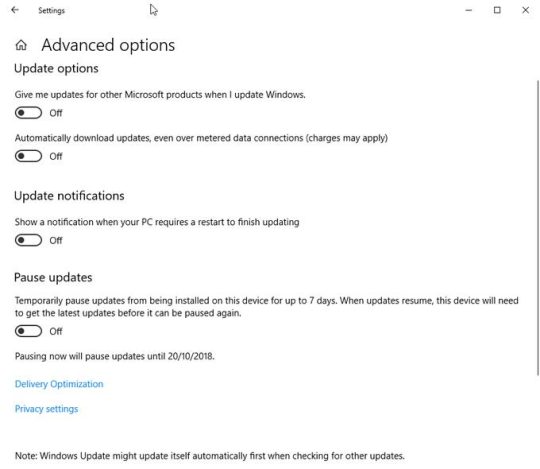Viewport: 540px width, 469px height.
Task: Maximize the Settings window
Action: tap(497, 10)
